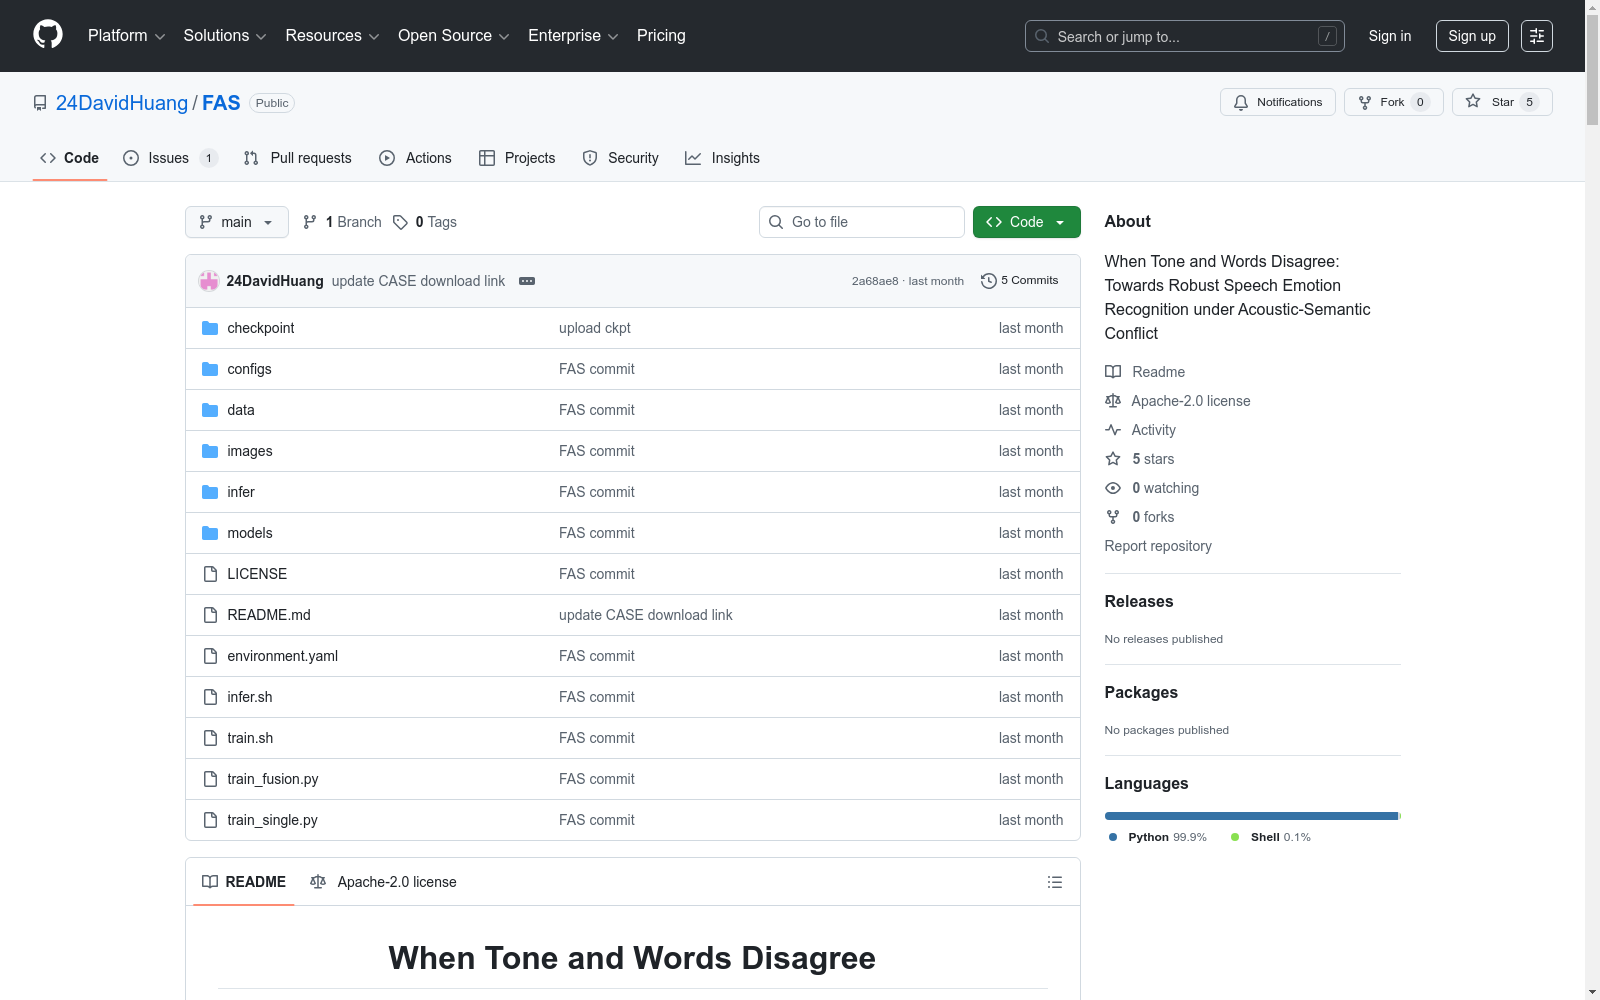Image resolution: width=1600 pixels, height=1000 pixels.
Task: Switch to the Security tab
Action: (621, 158)
